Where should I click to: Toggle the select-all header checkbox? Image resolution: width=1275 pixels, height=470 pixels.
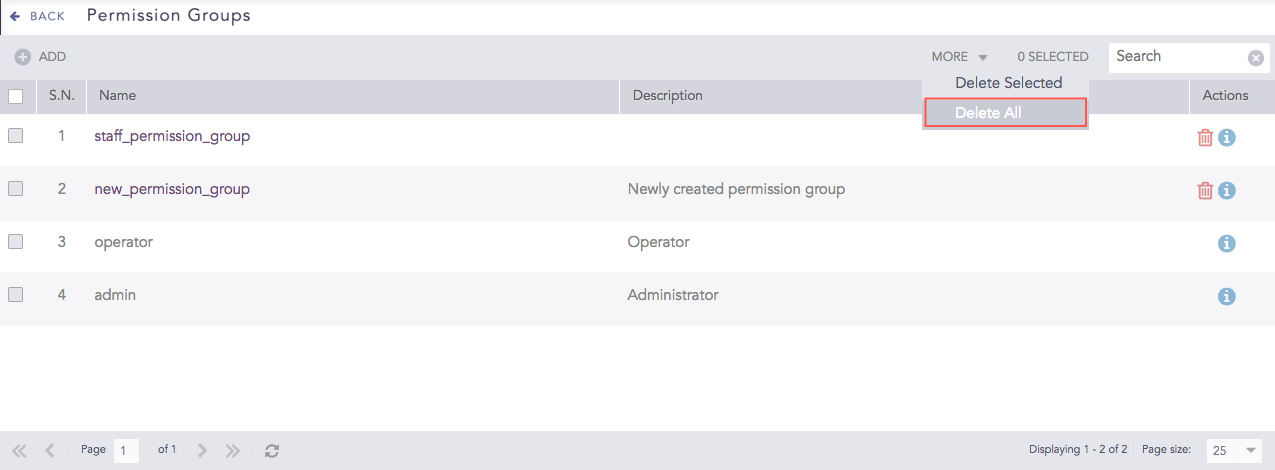coord(16,96)
